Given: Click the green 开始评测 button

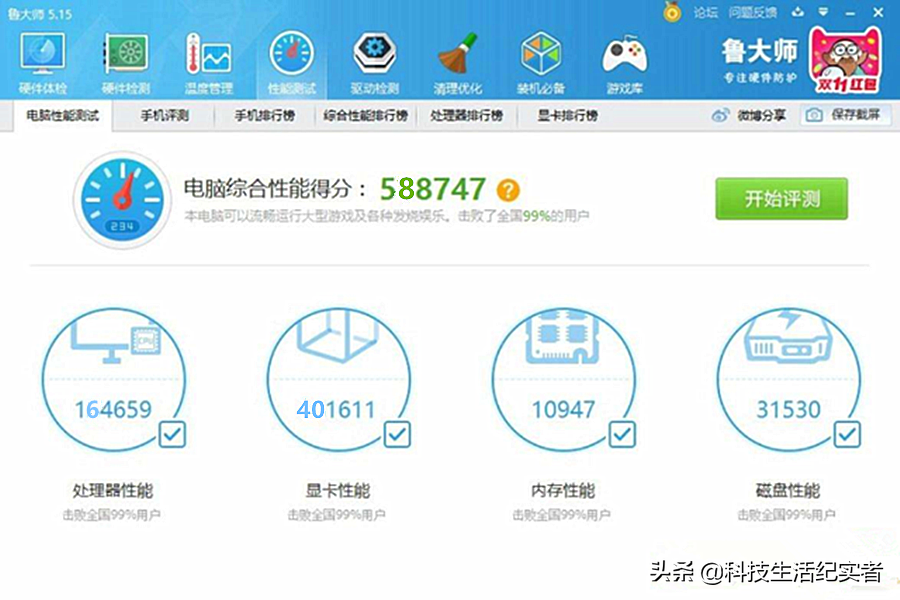Looking at the screenshot, I should click(781, 199).
